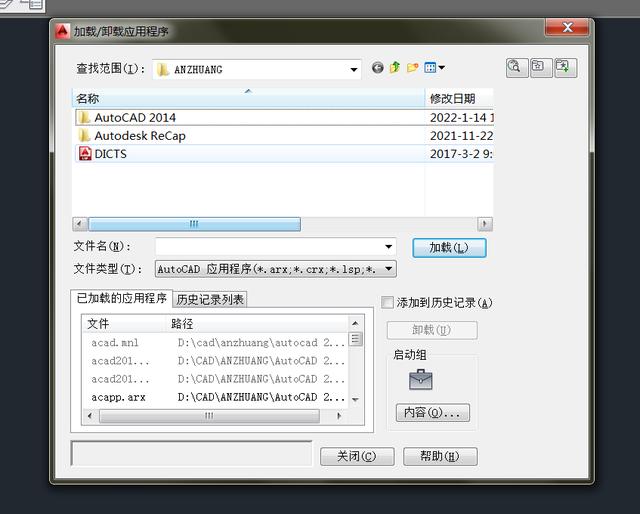Click the 路径 column header
The width and height of the screenshot is (640, 514).
point(257,324)
